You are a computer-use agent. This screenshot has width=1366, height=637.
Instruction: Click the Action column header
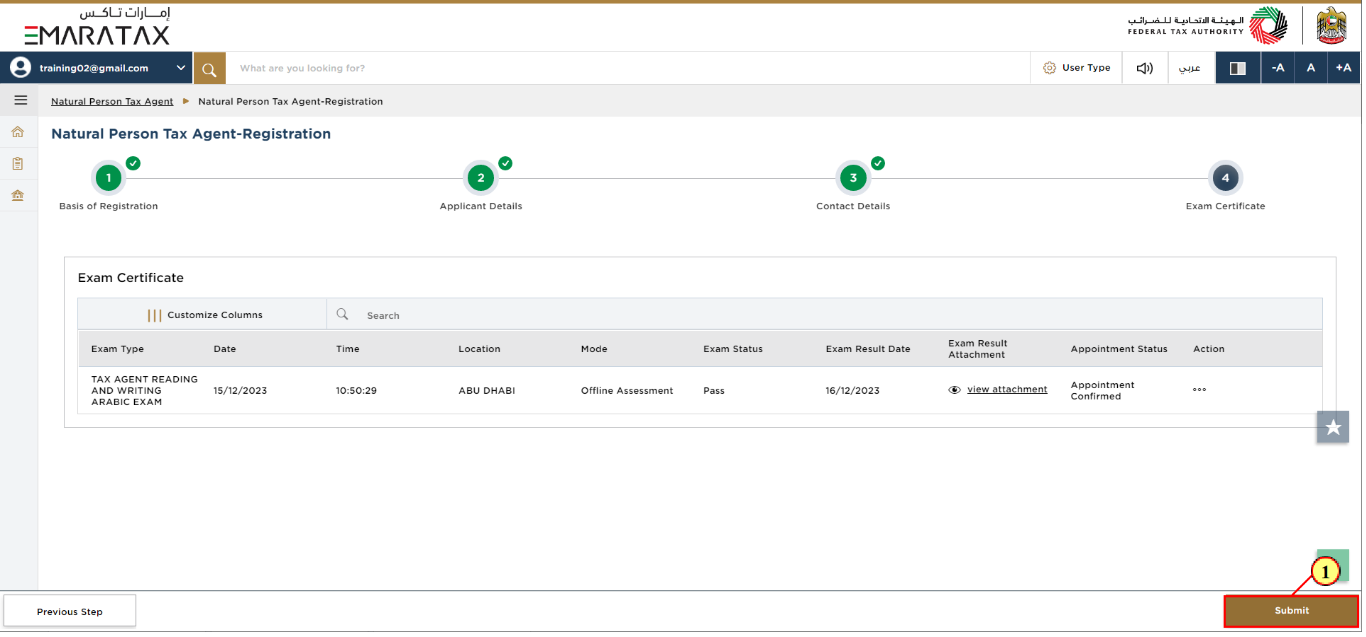1209,349
